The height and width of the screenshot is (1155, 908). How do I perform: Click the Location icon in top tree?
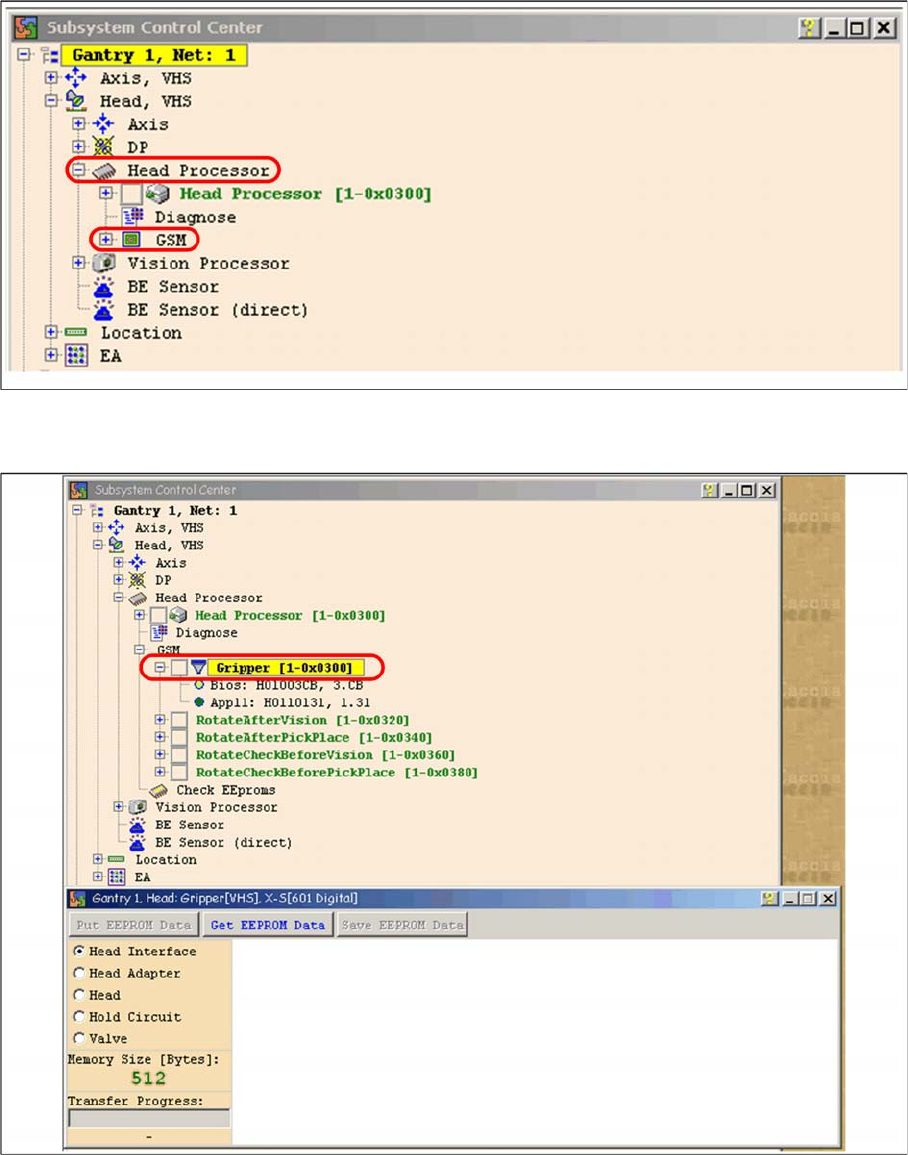76,333
